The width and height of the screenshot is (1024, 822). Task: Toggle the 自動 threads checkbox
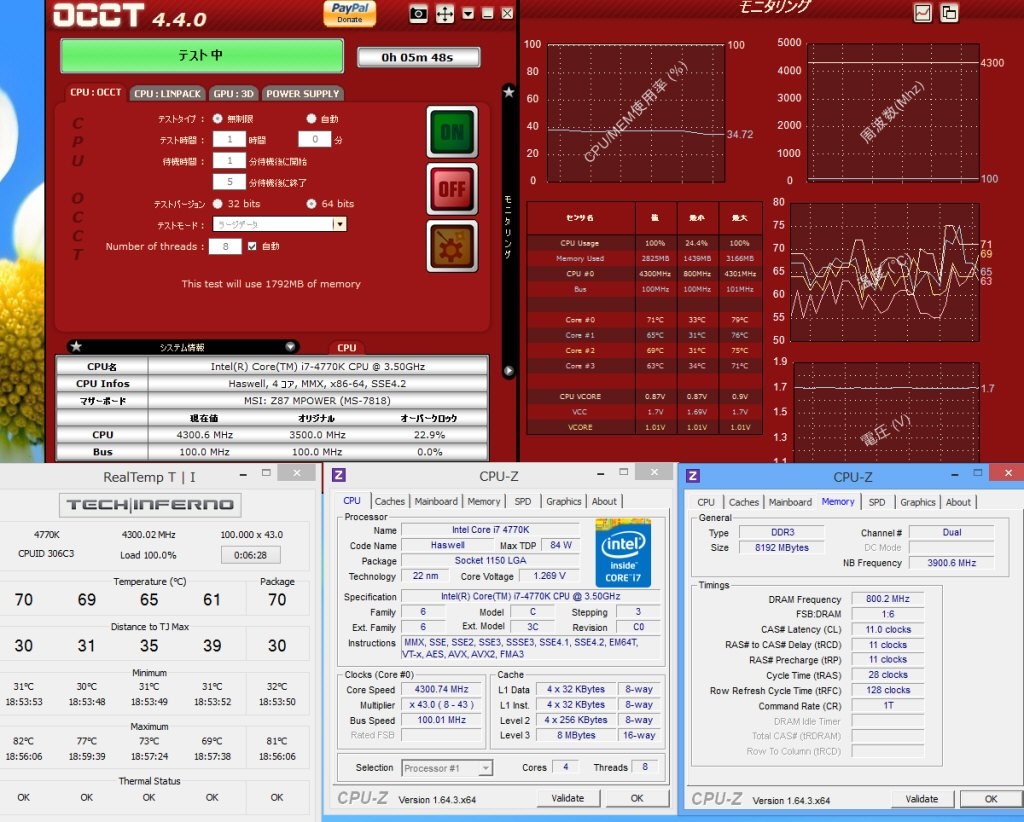point(252,246)
